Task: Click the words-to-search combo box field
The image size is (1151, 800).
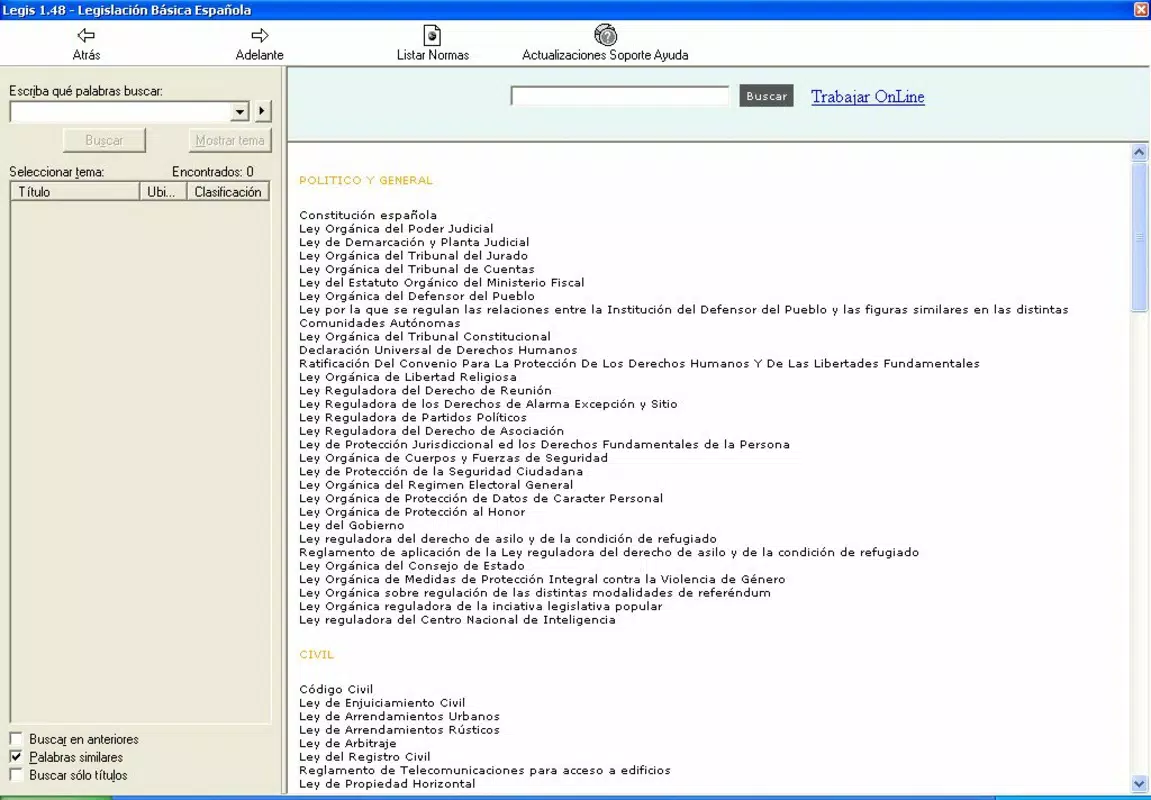Action: [x=120, y=112]
